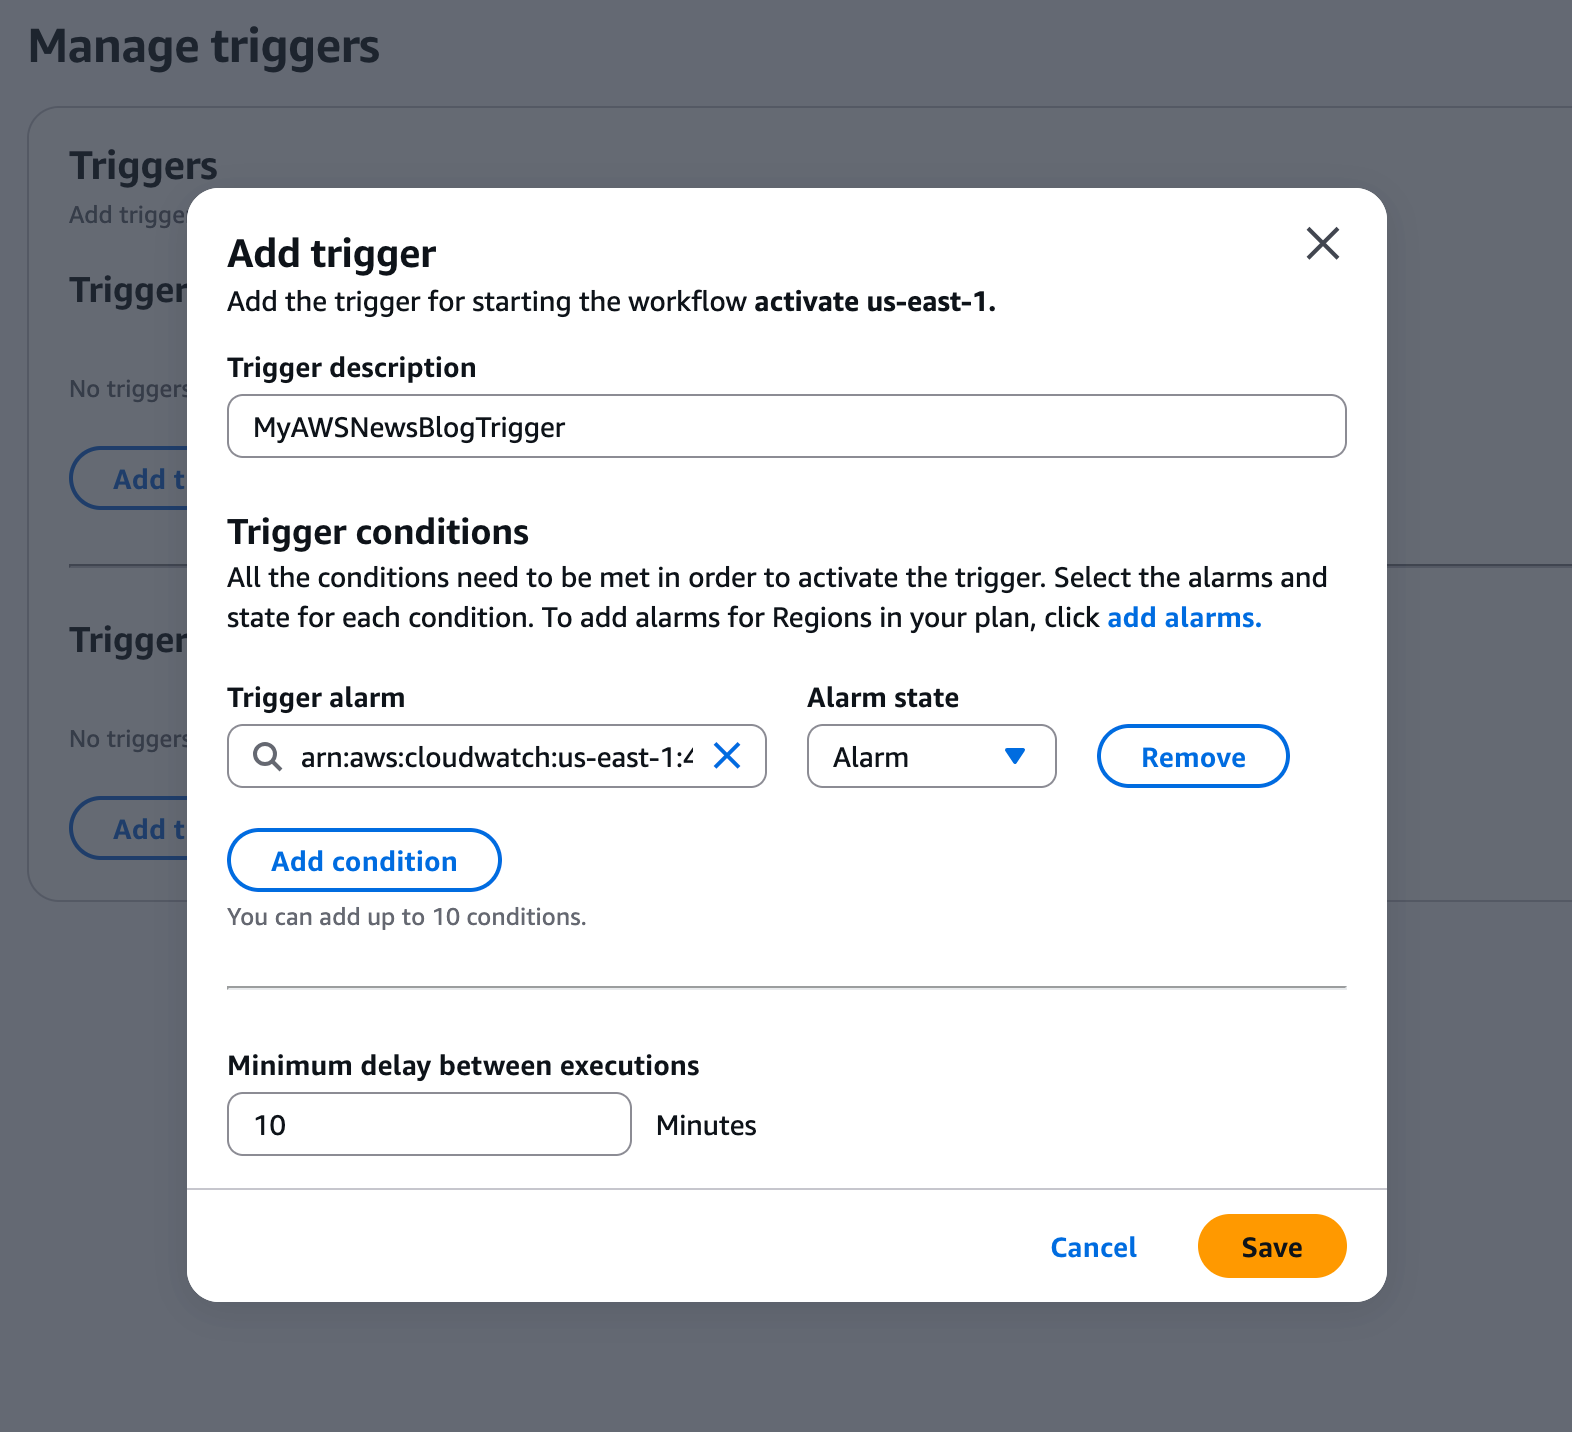Click the Alarm state label
The width and height of the screenshot is (1572, 1432).
(x=883, y=698)
